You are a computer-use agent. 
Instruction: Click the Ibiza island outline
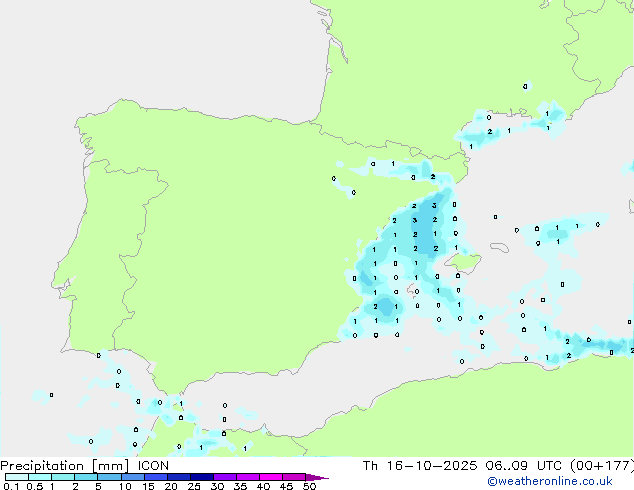pyautogui.click(x=412, y=289)
